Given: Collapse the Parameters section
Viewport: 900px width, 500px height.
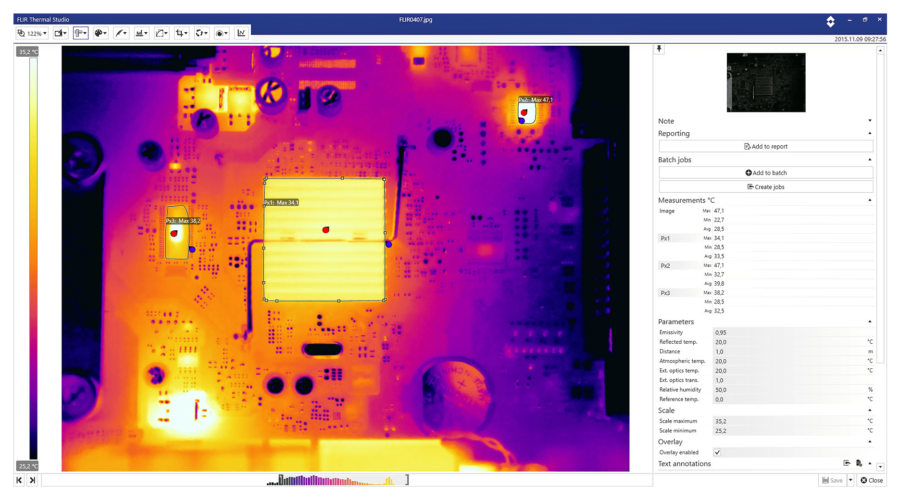Looking at the screenshot, I should click(x=870, y=322).
